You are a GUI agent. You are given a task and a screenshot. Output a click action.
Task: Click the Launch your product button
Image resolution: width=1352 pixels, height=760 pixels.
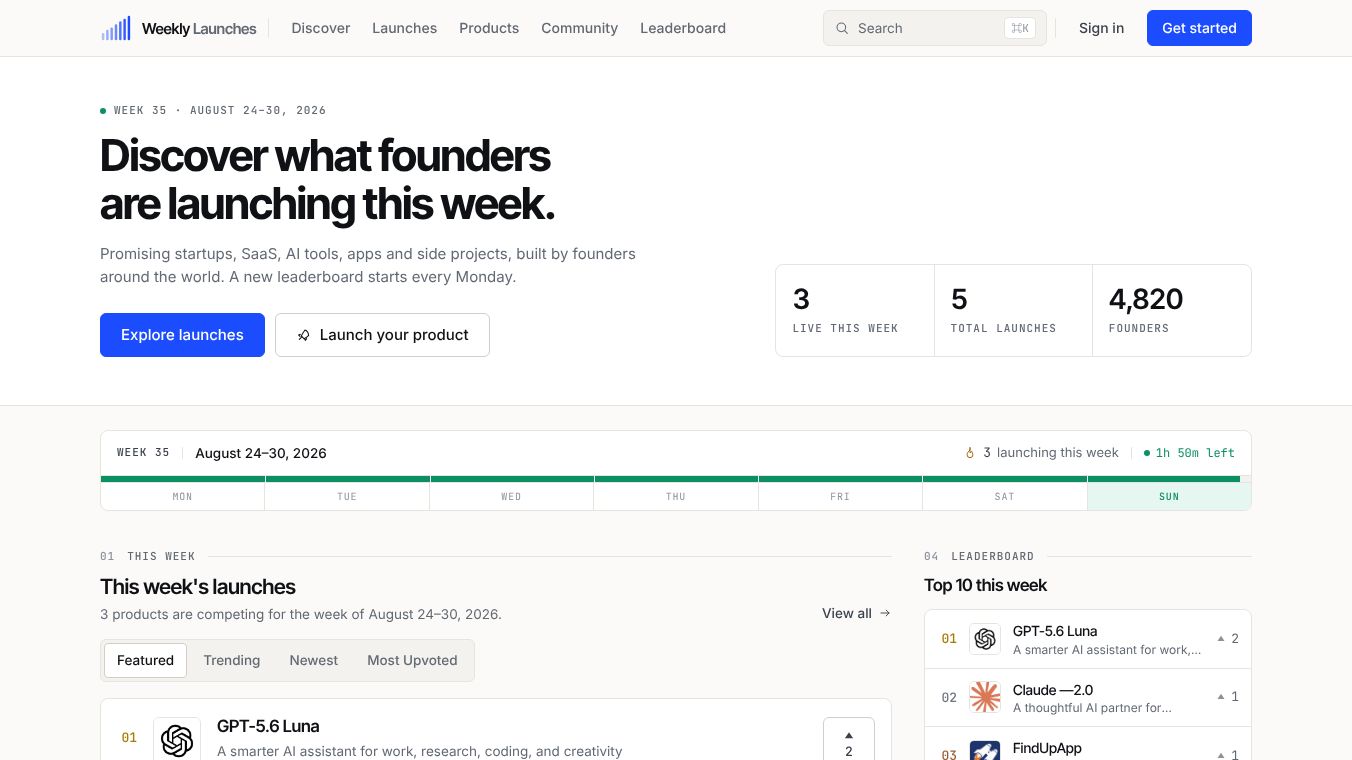[x=382, y=335]
